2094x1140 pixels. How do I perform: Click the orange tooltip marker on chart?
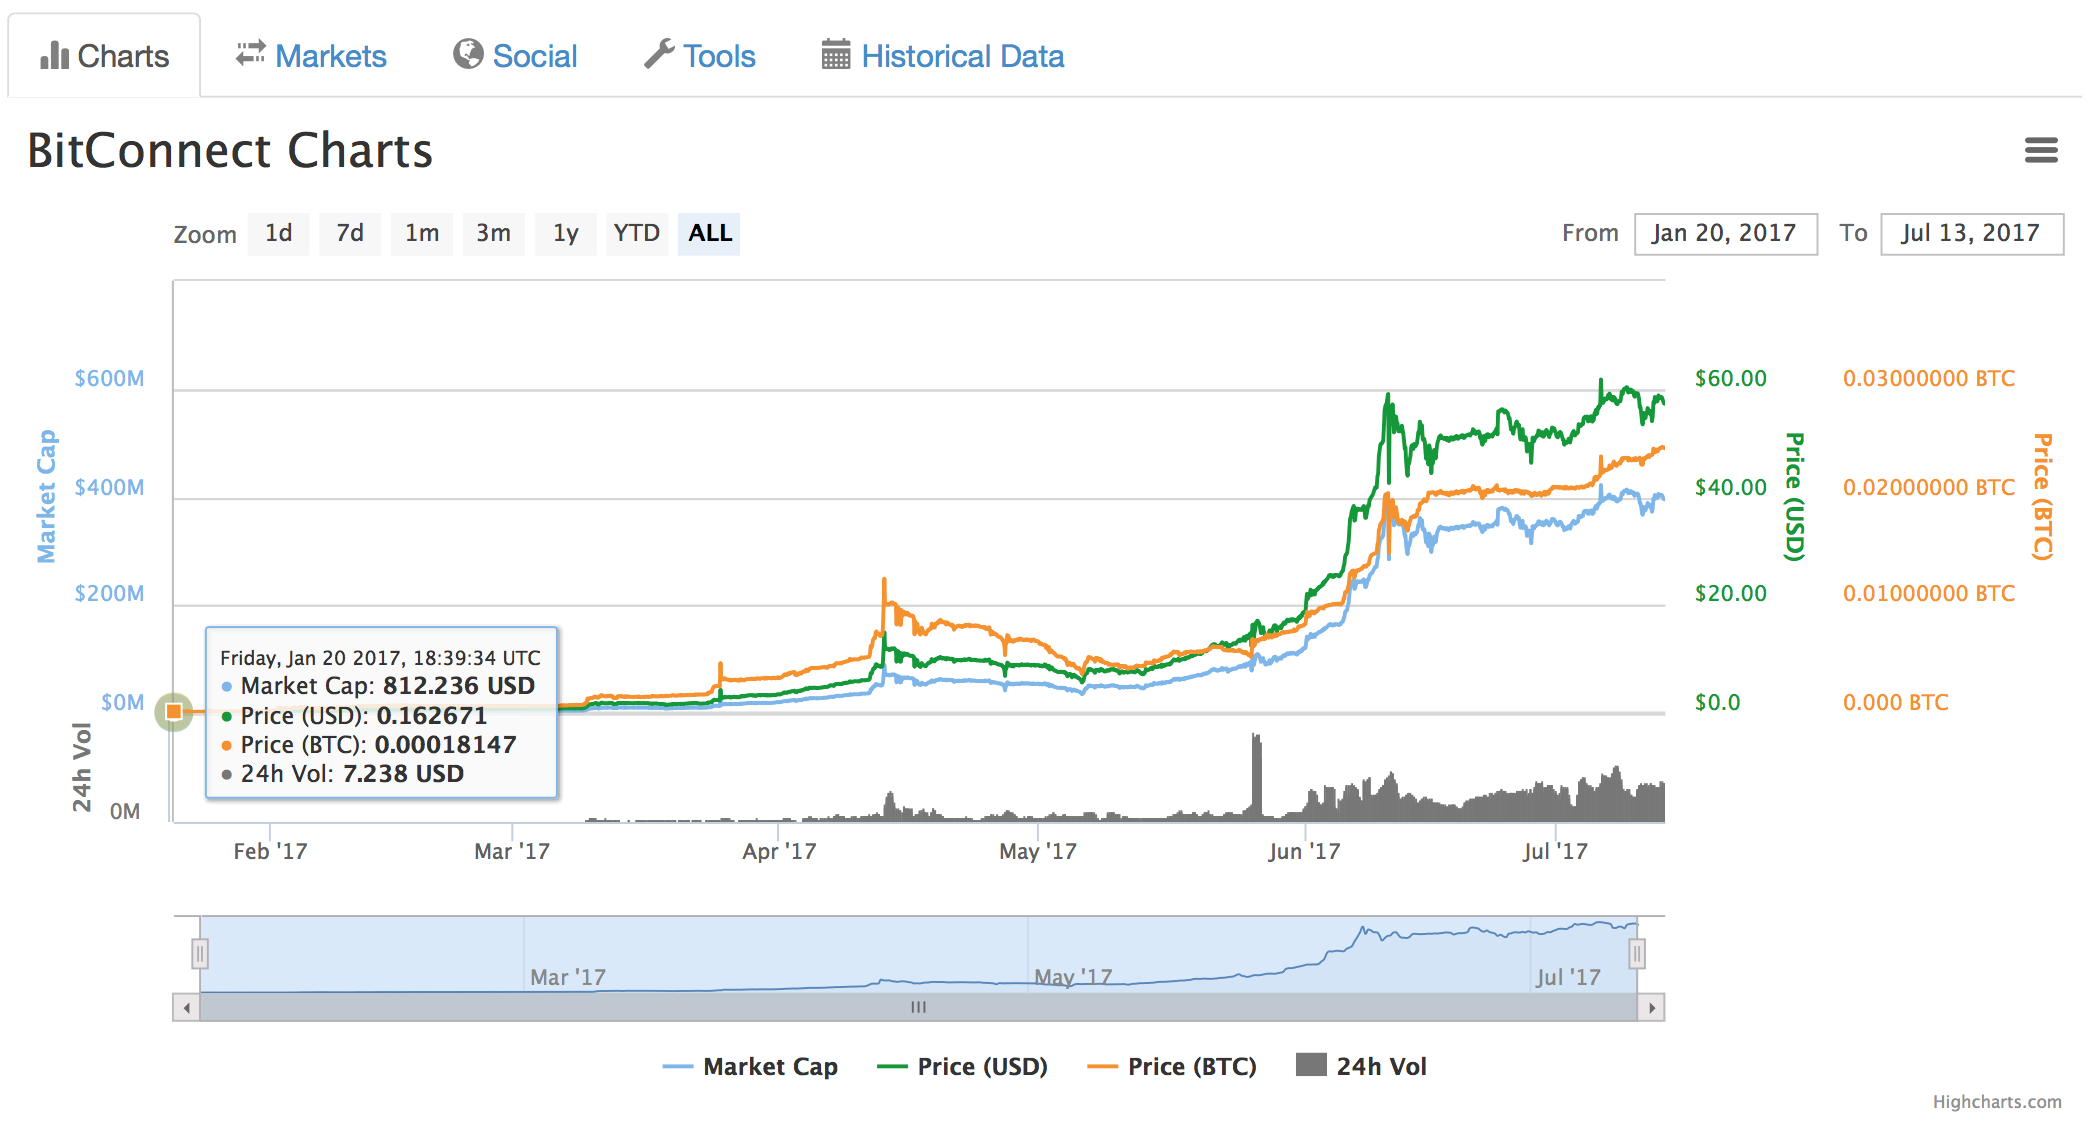174,712
